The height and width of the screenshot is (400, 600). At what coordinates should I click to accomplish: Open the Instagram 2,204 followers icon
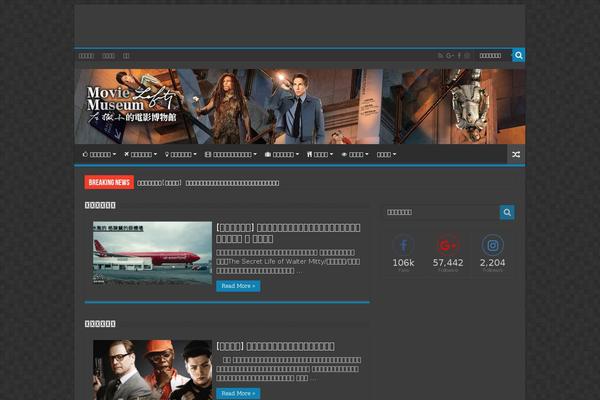[x=492, y=245]
